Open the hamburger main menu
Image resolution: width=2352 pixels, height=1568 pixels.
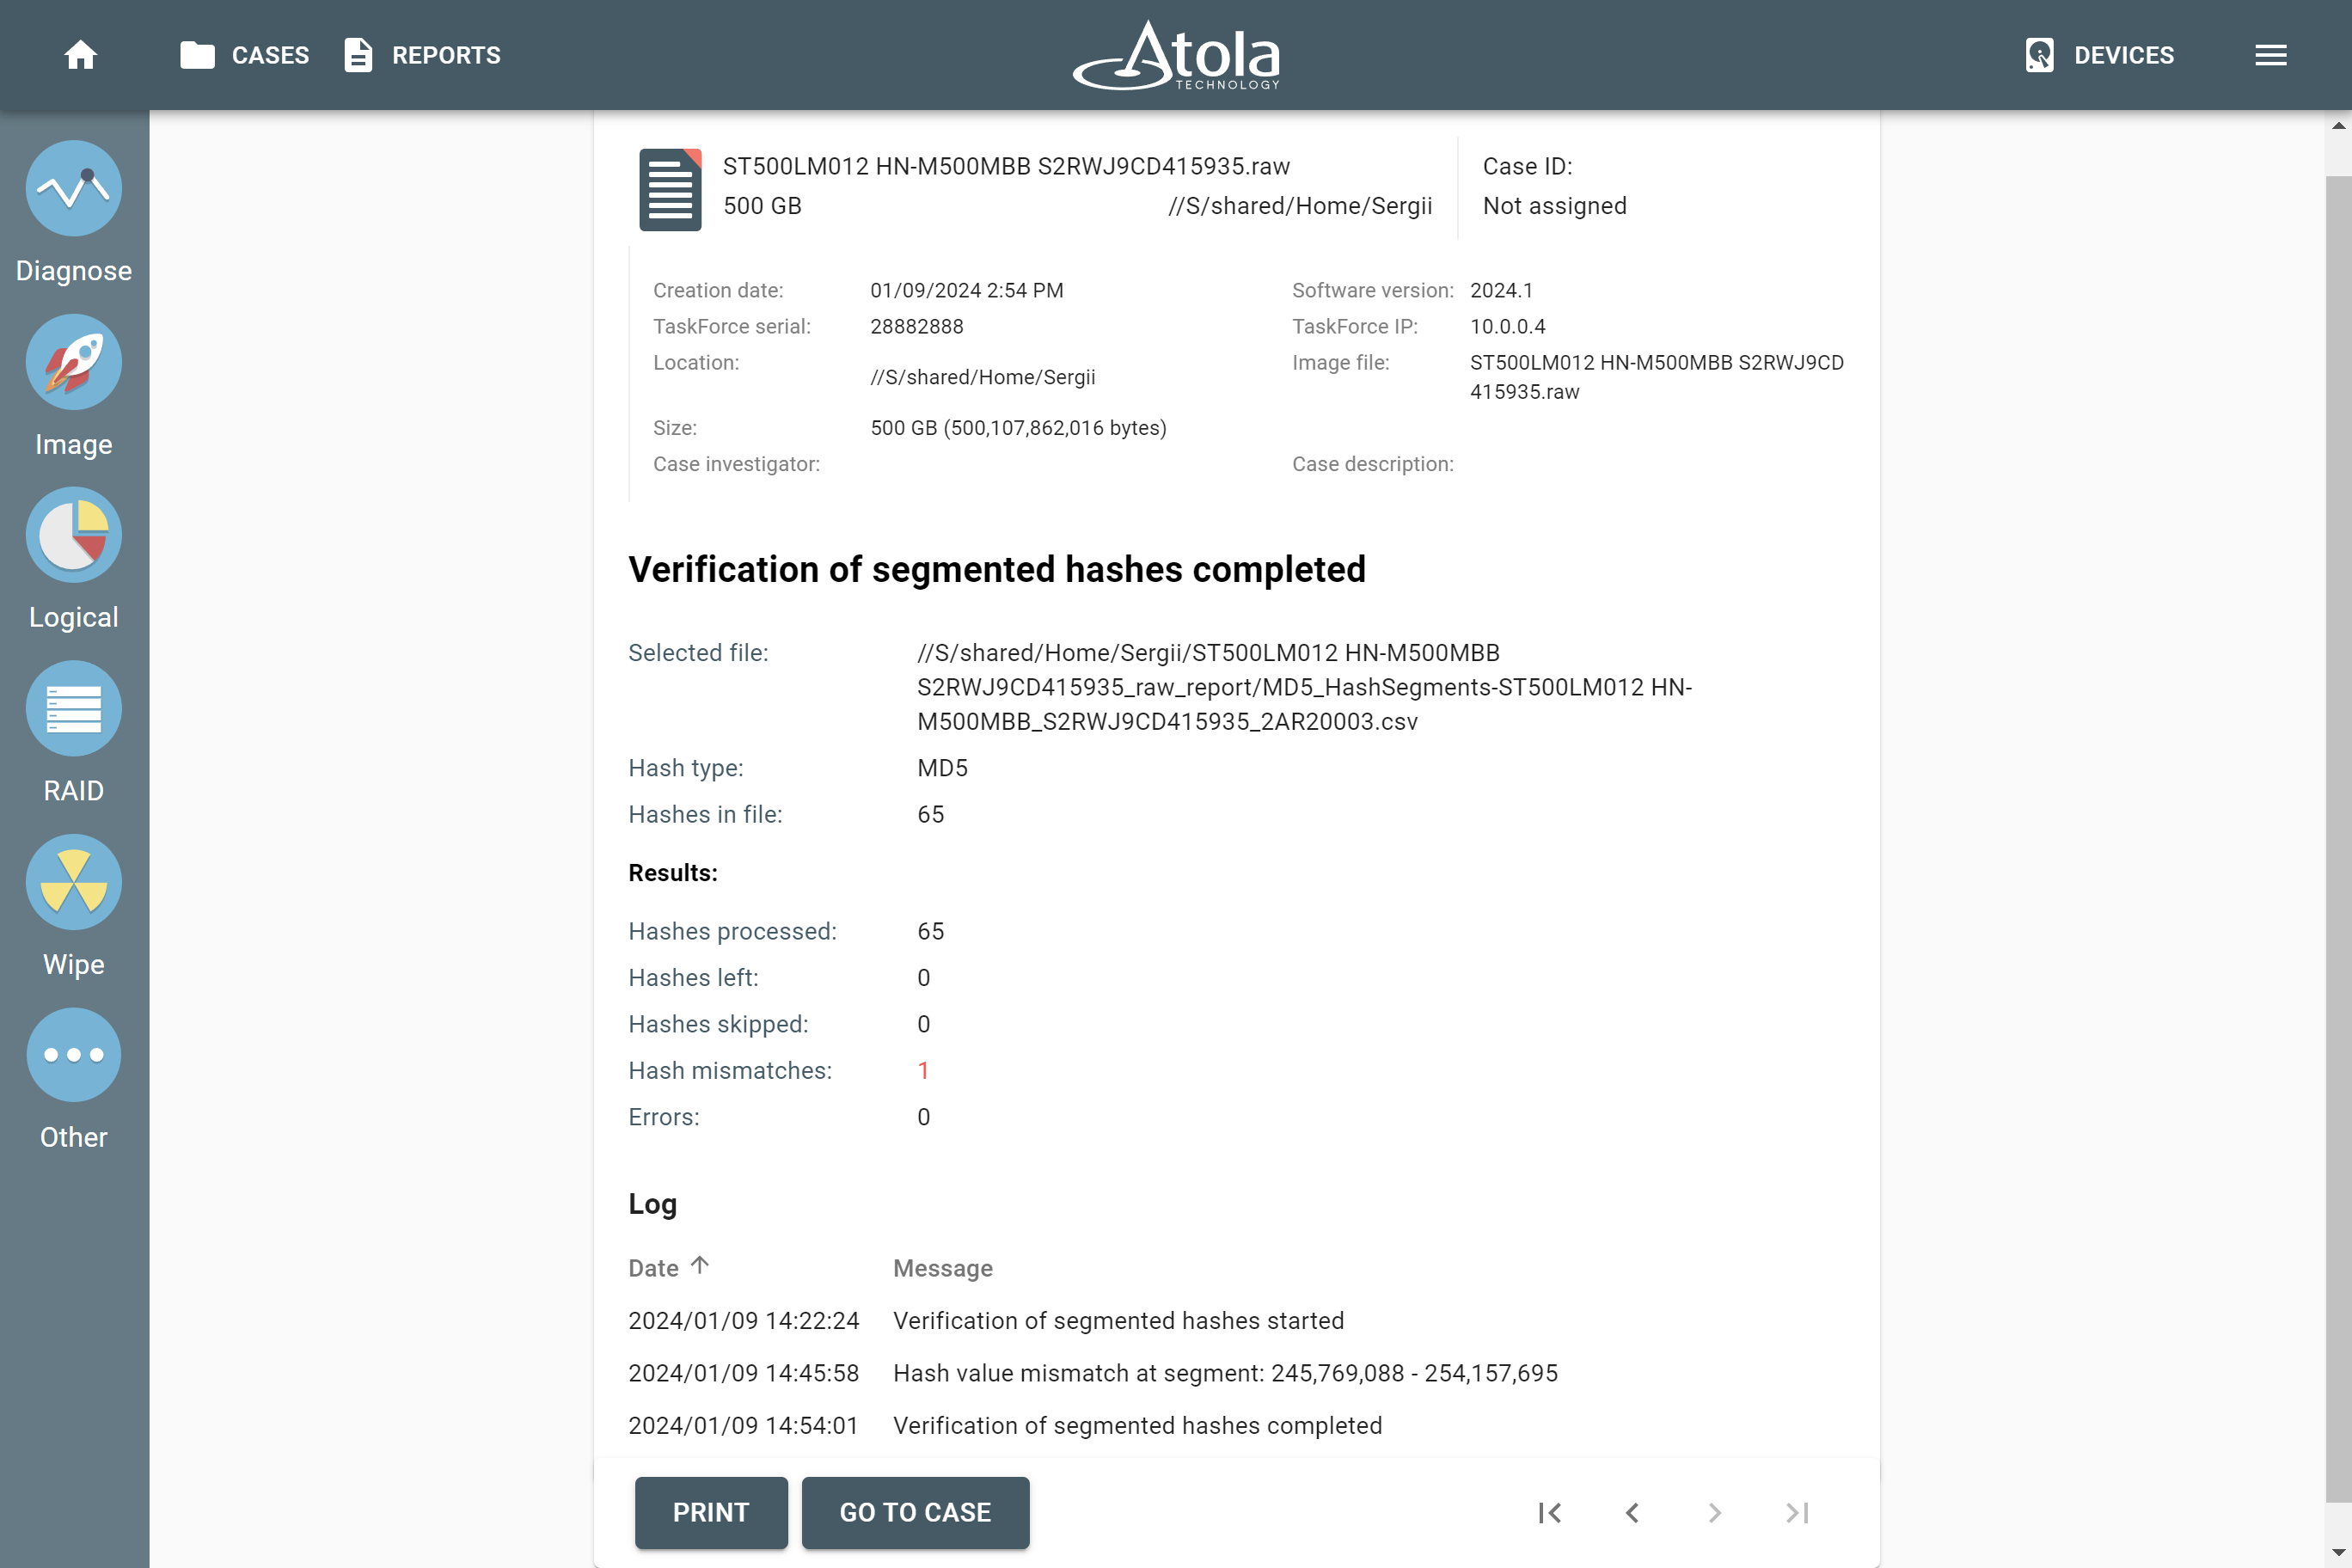point(2270,55)
